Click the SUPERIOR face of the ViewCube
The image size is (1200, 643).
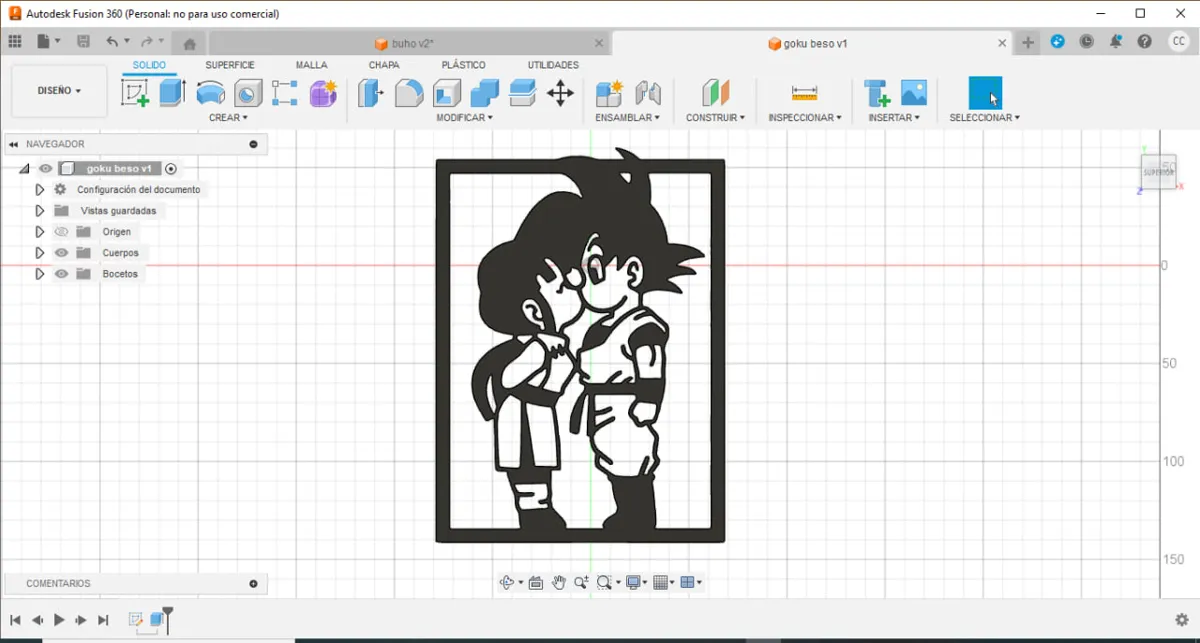point(1158,172)
